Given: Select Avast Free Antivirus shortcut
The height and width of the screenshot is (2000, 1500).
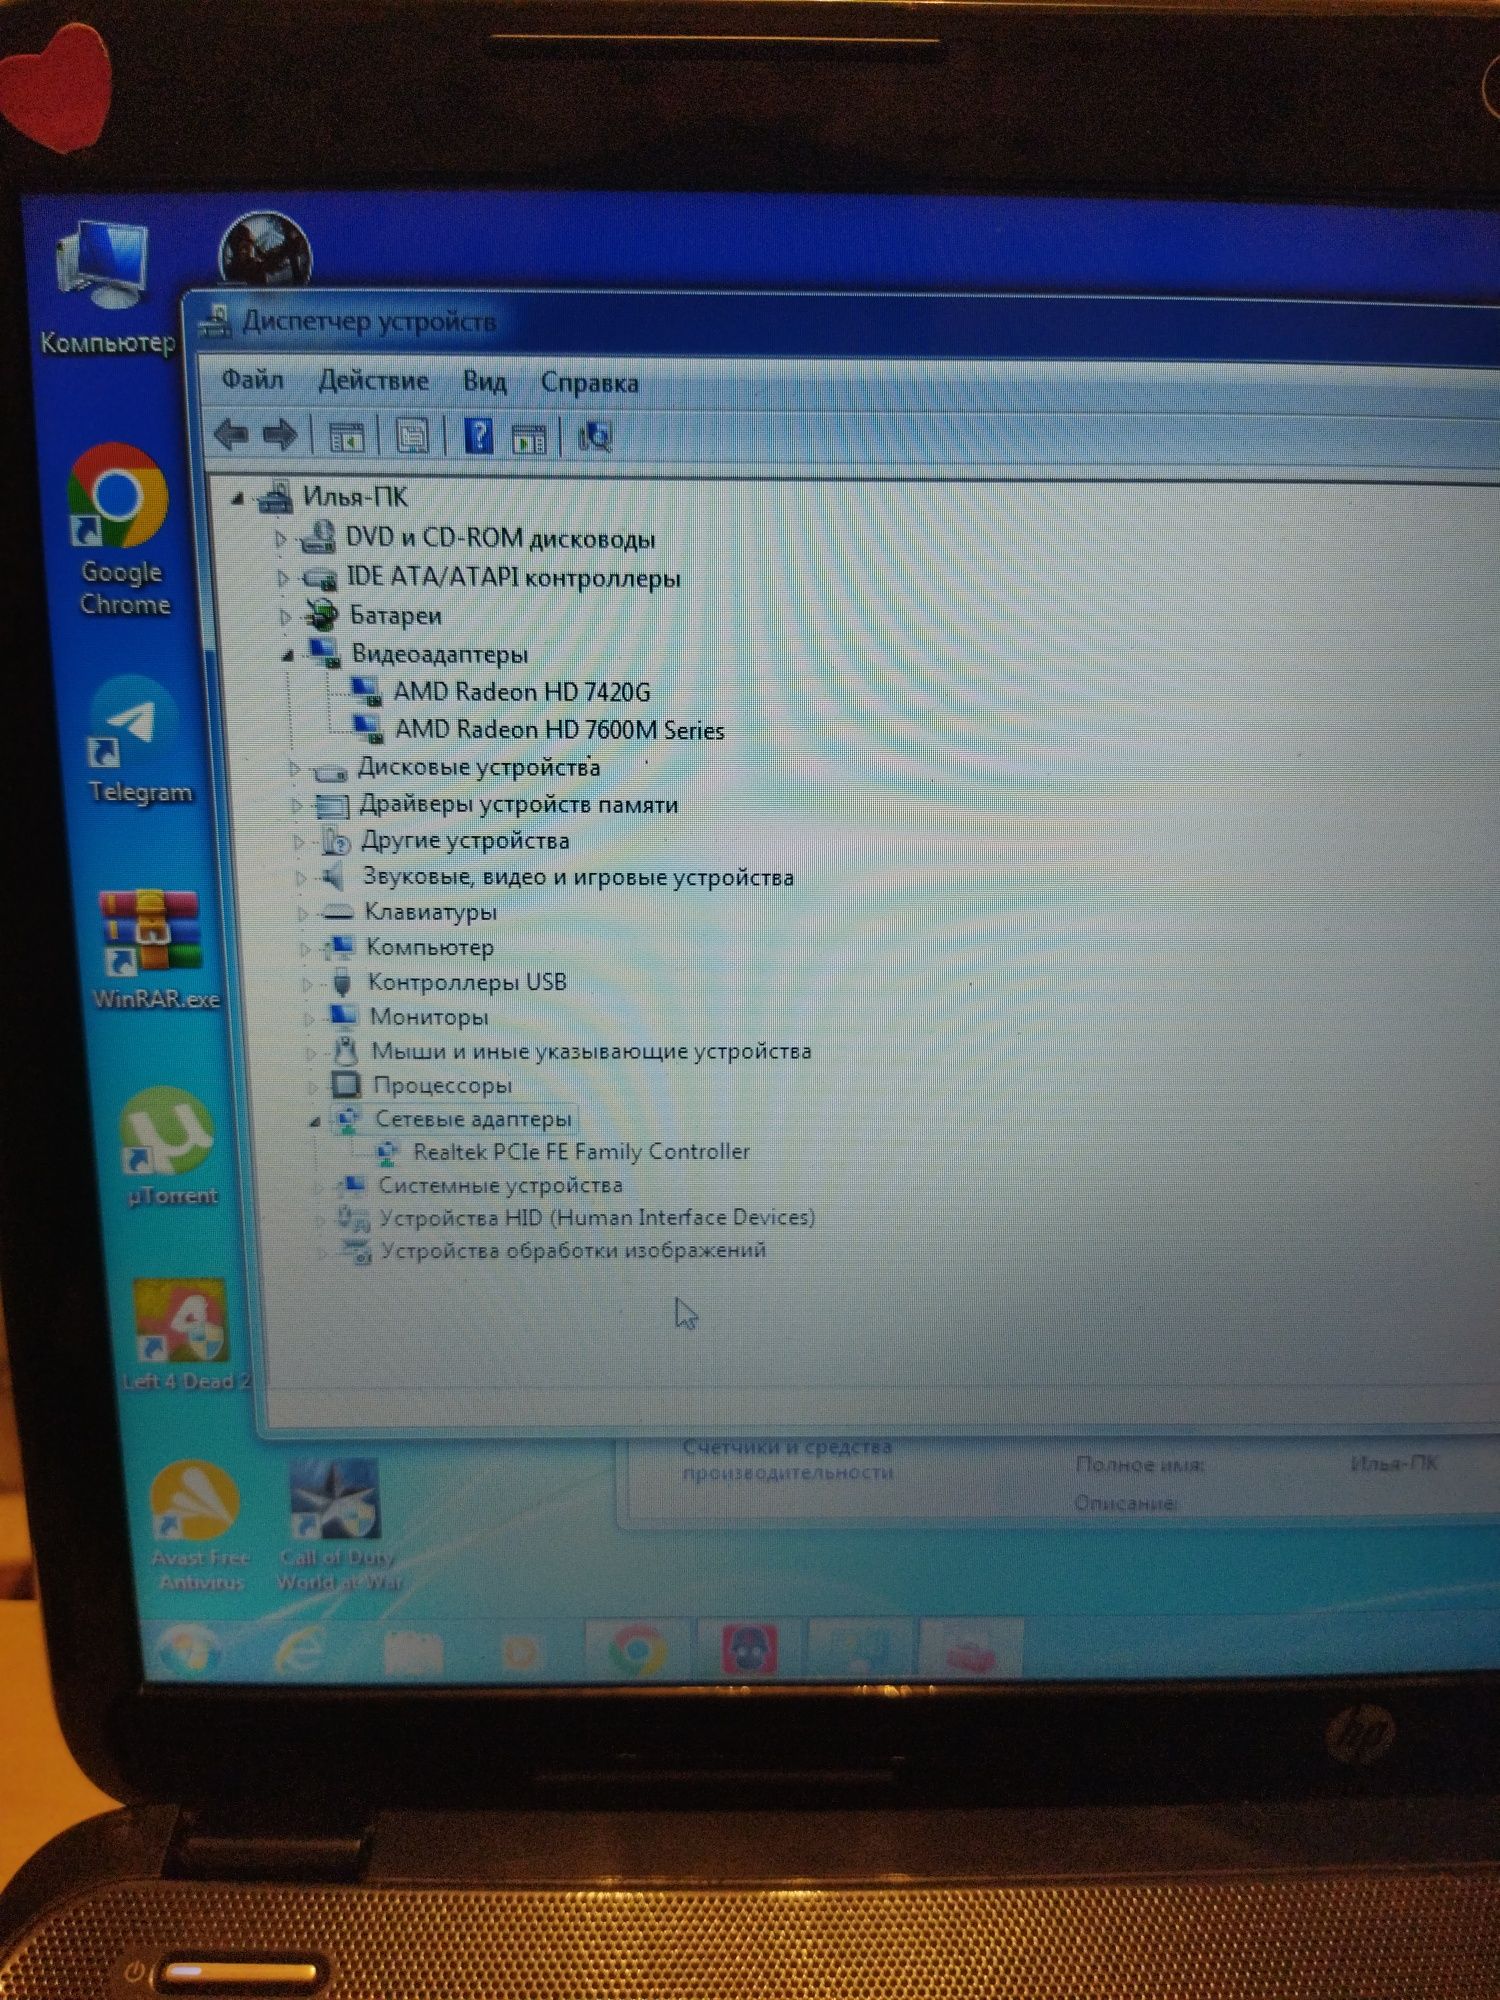Looking at the screenshot, I should pyautogui.click(x=197, y=1527).
